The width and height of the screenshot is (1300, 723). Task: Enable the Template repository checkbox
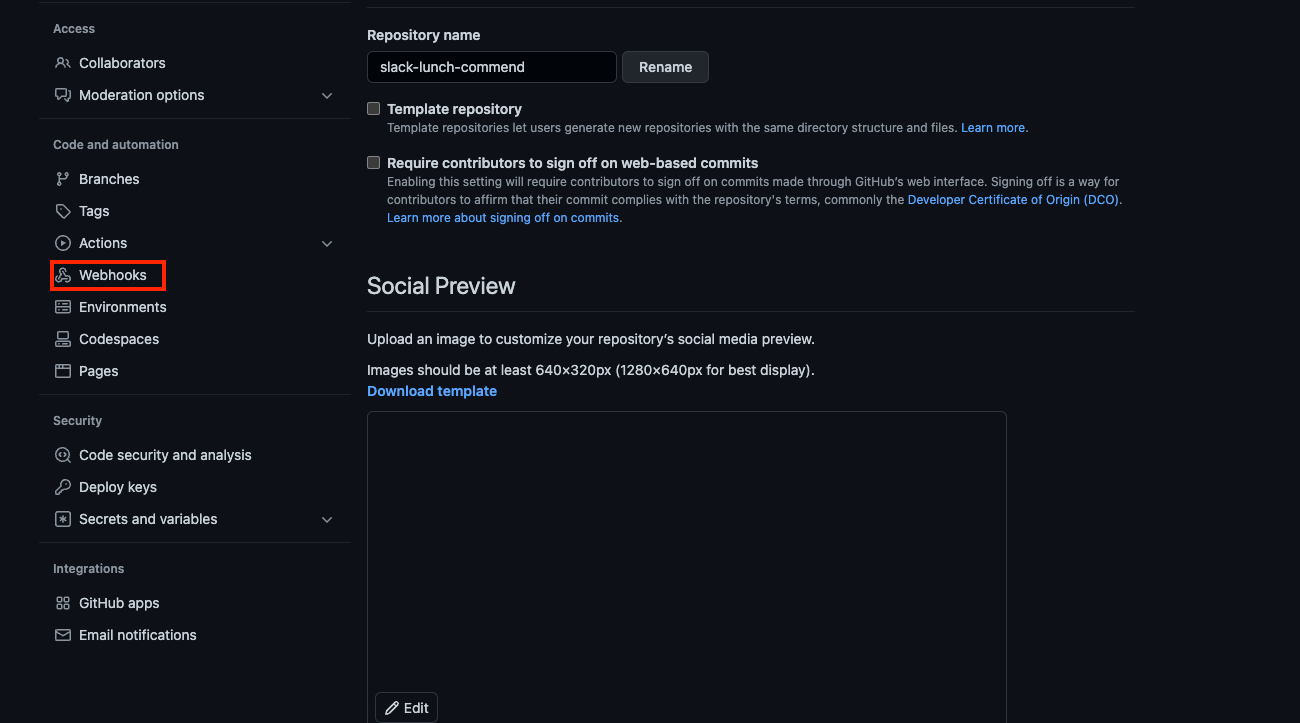click(374, 109)
